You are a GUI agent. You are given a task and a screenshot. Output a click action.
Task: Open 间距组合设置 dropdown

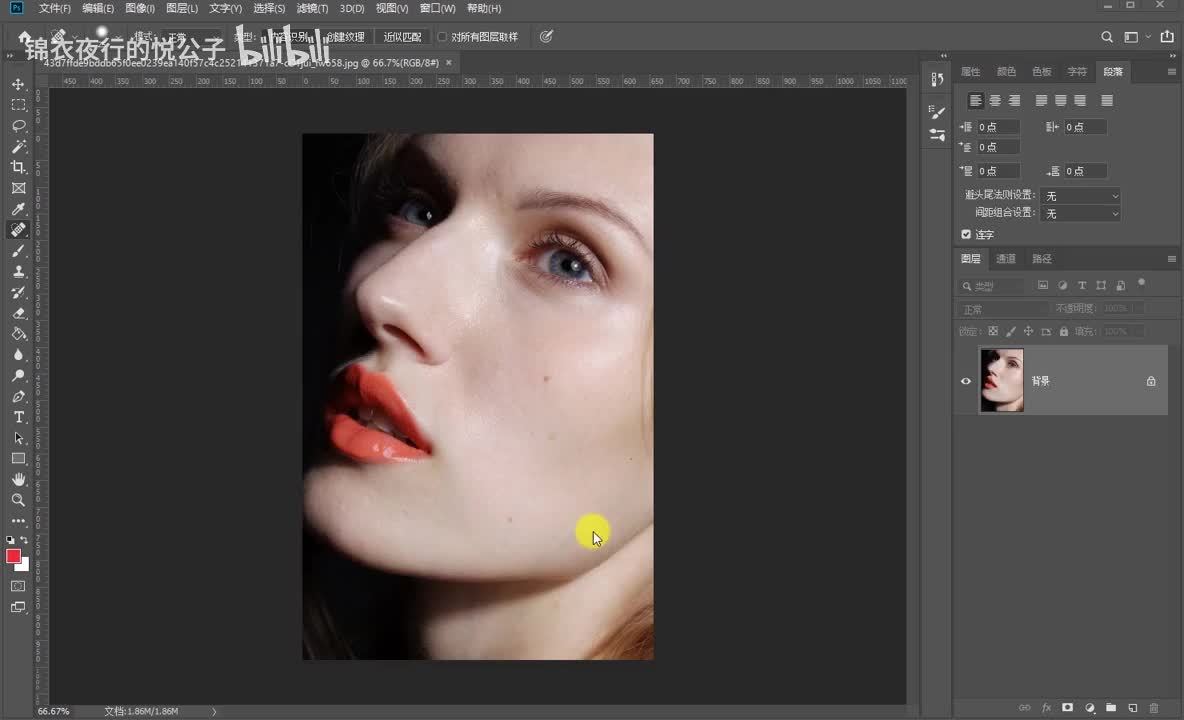coord(1081,214)
